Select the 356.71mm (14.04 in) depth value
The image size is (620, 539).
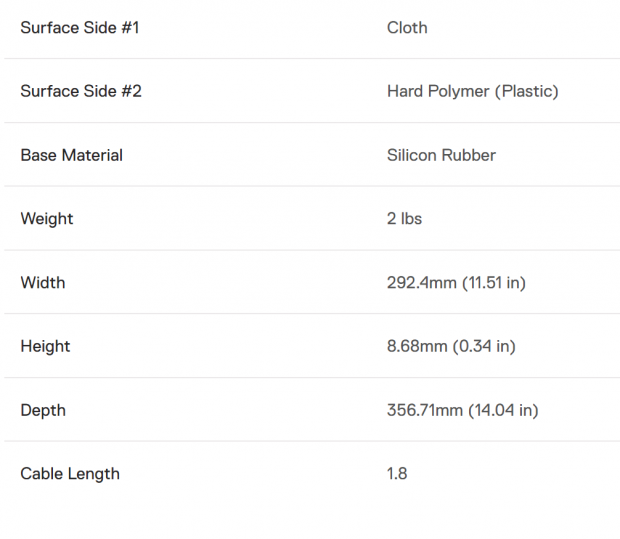pyautogui.click(x=463, y=410)
